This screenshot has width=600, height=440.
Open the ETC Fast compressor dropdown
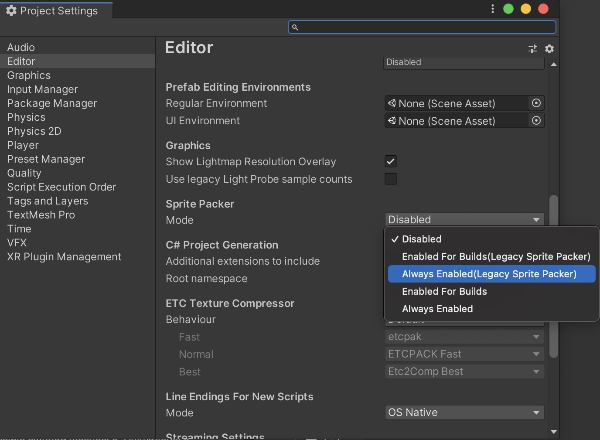pyautogui.click(x=465, y=337)
